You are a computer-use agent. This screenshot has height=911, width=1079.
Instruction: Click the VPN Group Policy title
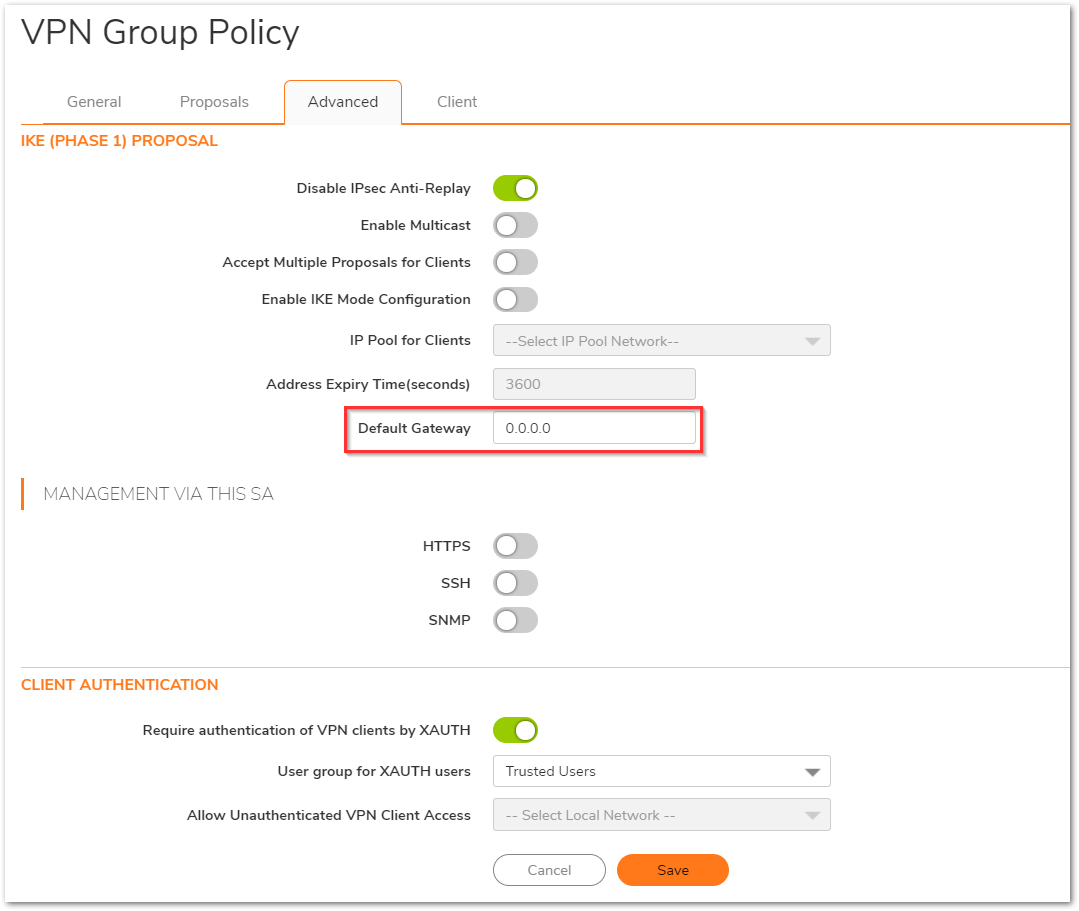(160, 33)
